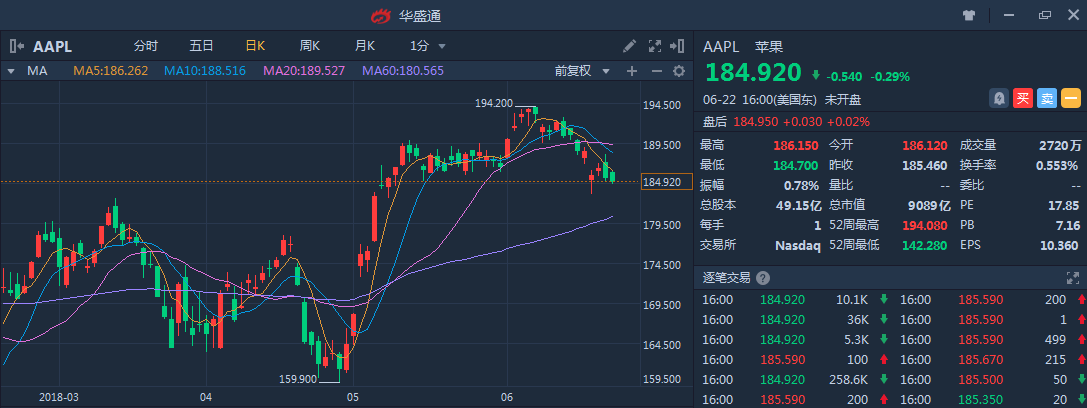This screenshot has width=1087, height=408.
Task: Switch to the 分时 chart tab
Action: point(146,46)
